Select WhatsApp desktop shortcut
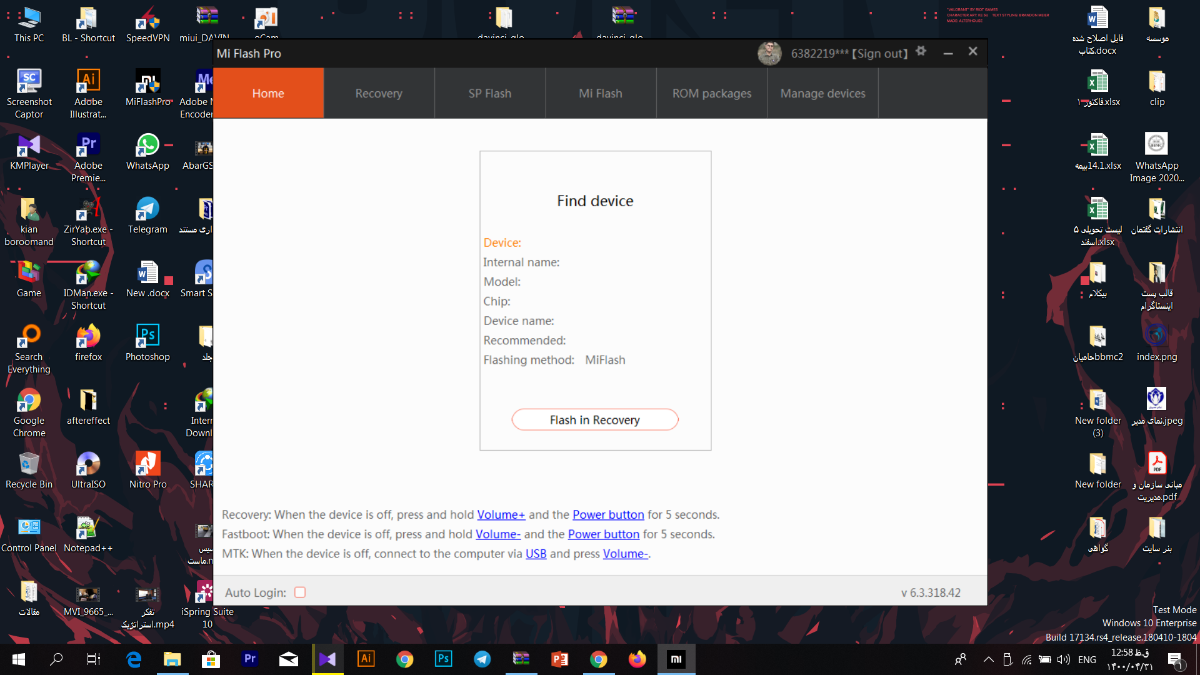Screen dimensions: 1200x675 tap(148, 152)
